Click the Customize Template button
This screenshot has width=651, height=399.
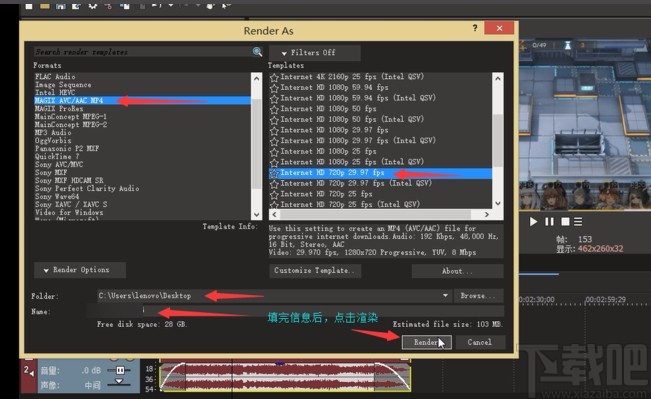point(315,271)
